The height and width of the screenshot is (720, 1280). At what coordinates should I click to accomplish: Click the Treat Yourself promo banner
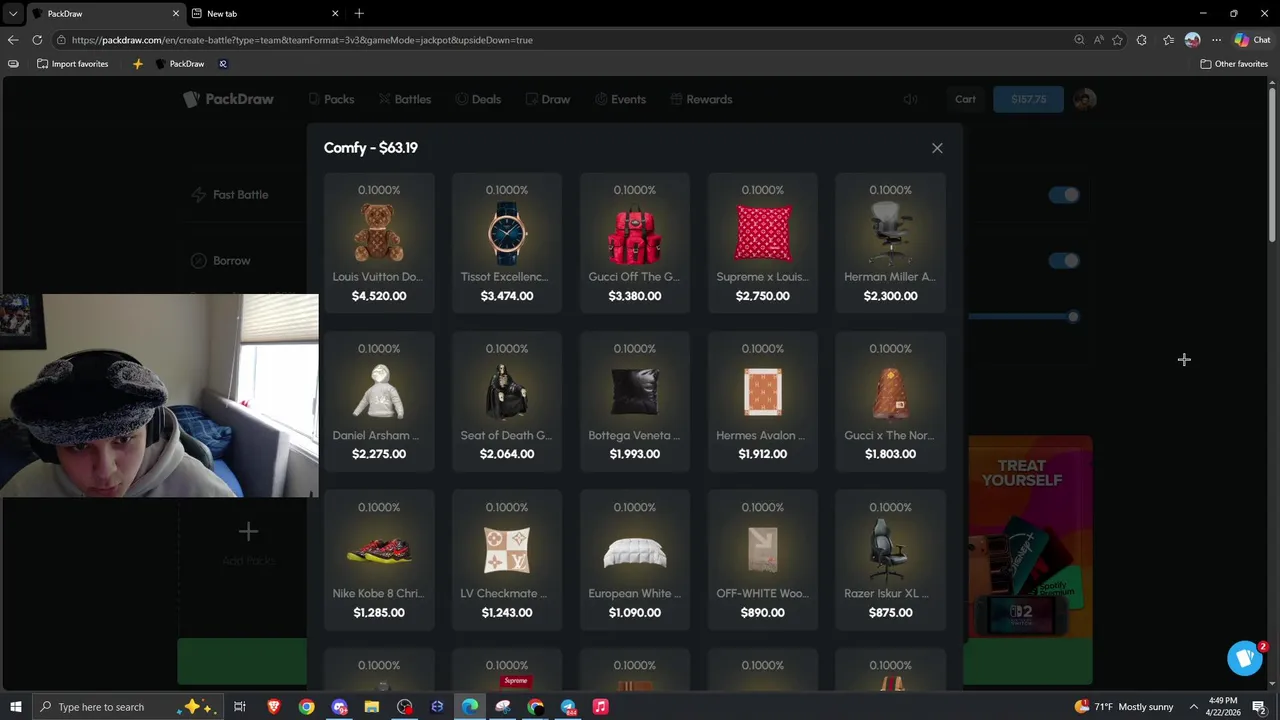[1030, 537]
